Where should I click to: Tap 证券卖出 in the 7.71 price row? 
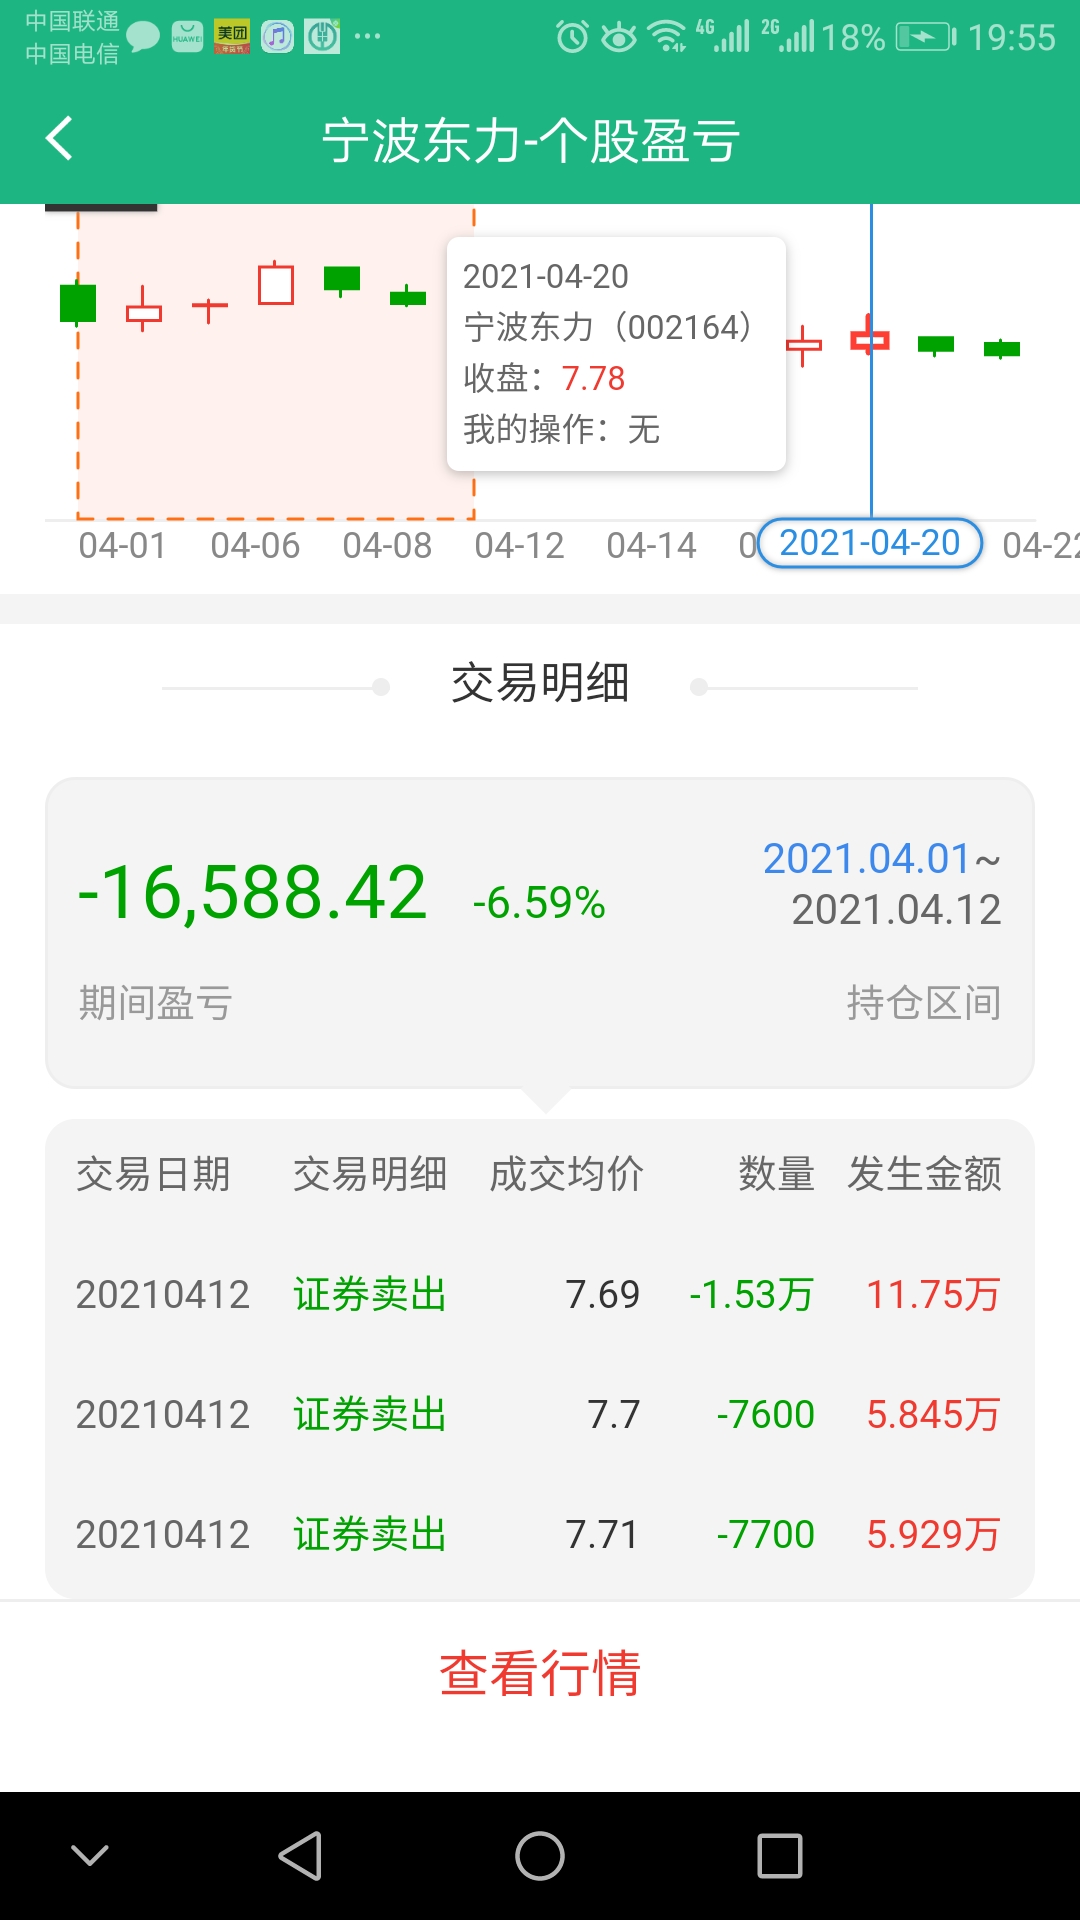(x=370, y=1534)
